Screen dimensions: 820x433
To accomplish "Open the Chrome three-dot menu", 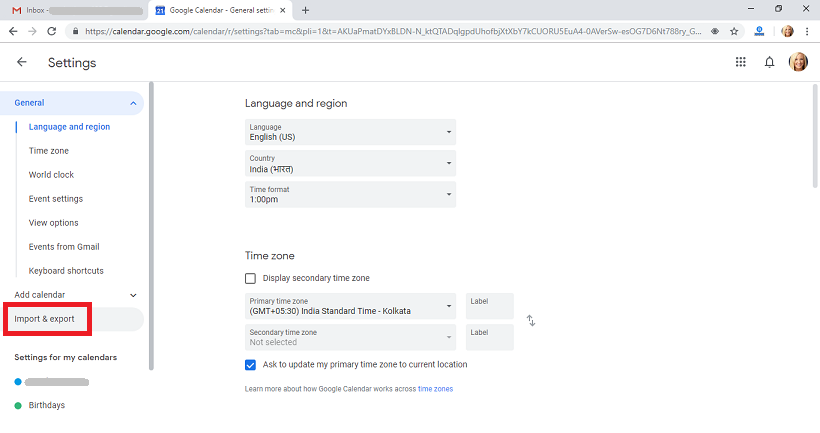I will [x=807, y=31].
